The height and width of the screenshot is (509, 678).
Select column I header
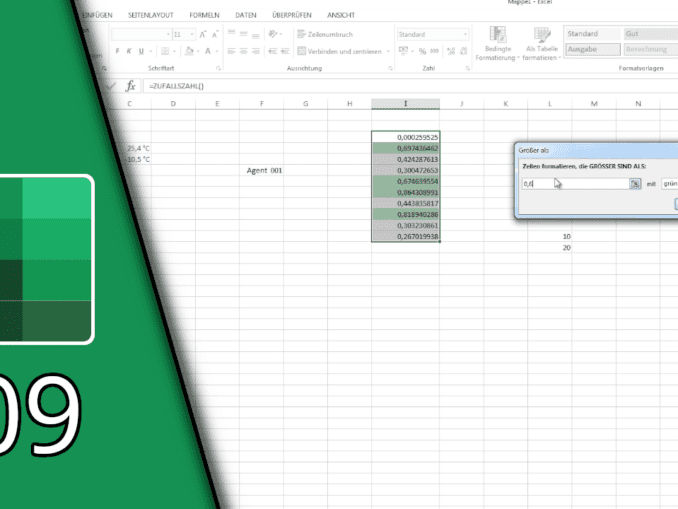(405, 104)
